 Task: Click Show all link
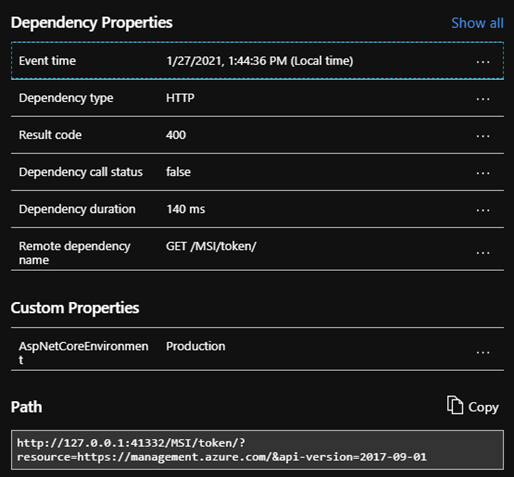click(x=477, y=23)
